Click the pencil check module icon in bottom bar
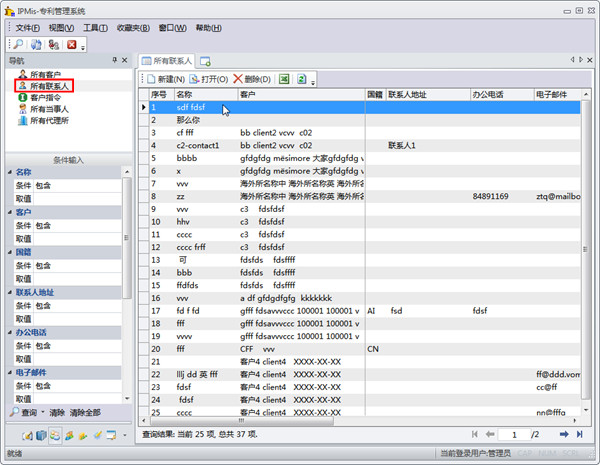 click(97, 435)
